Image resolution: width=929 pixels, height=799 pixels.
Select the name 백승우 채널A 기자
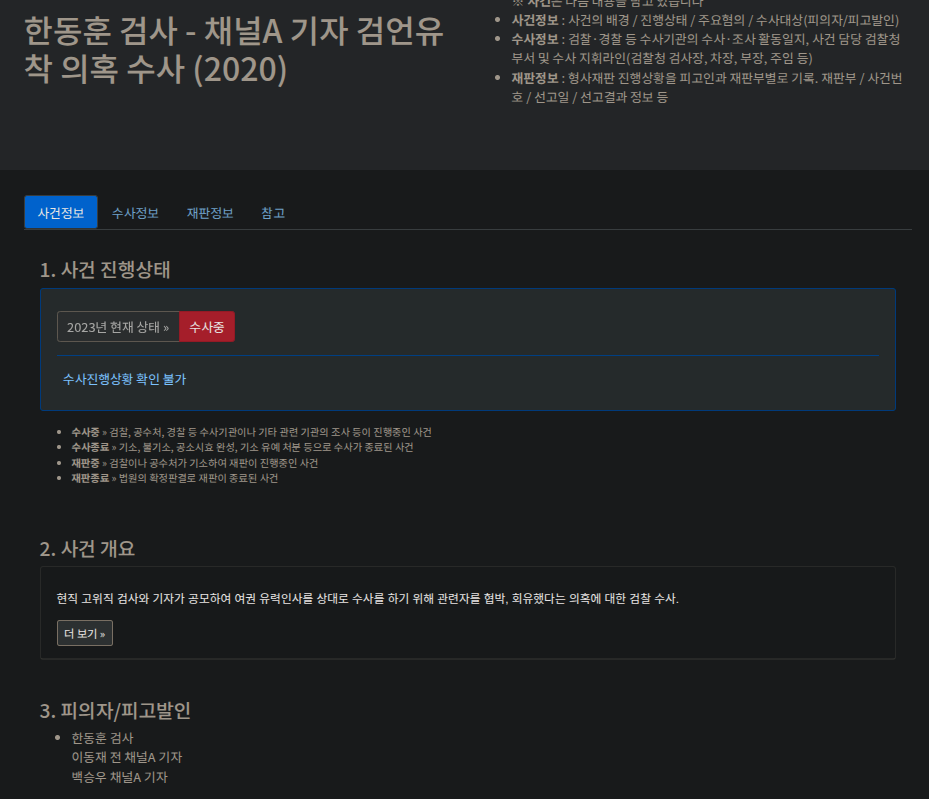tap(120, 777)
